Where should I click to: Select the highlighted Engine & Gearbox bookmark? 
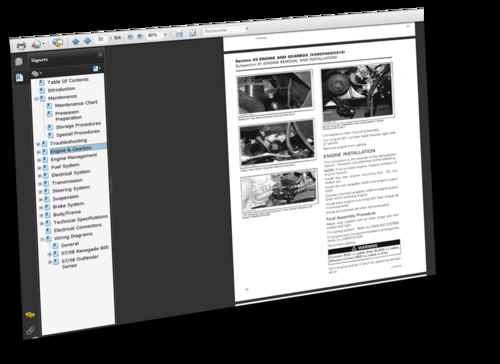[x=71, y=149]
